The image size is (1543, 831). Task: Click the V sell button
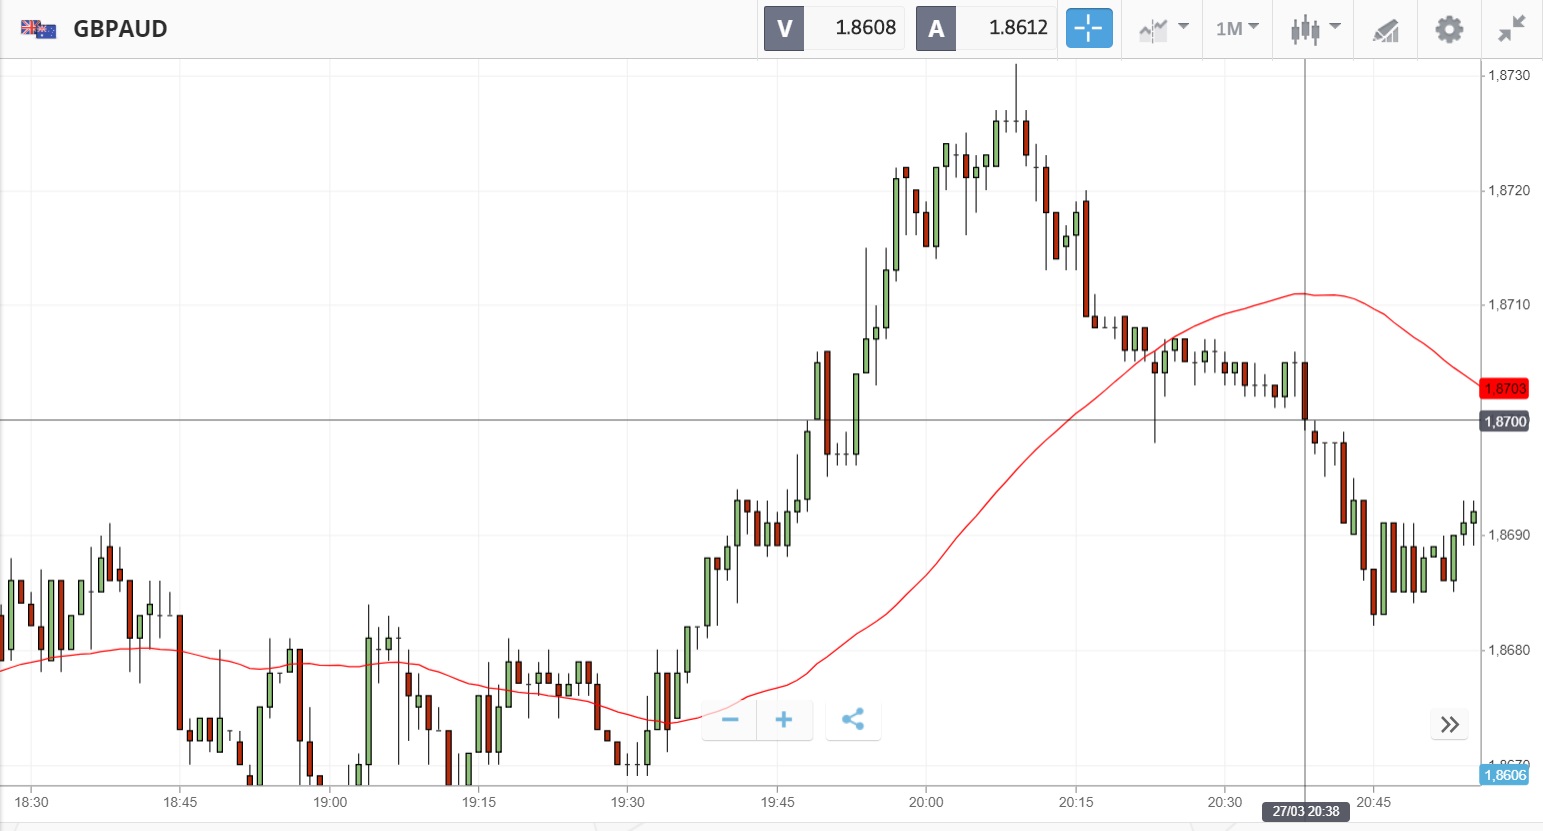785,28
